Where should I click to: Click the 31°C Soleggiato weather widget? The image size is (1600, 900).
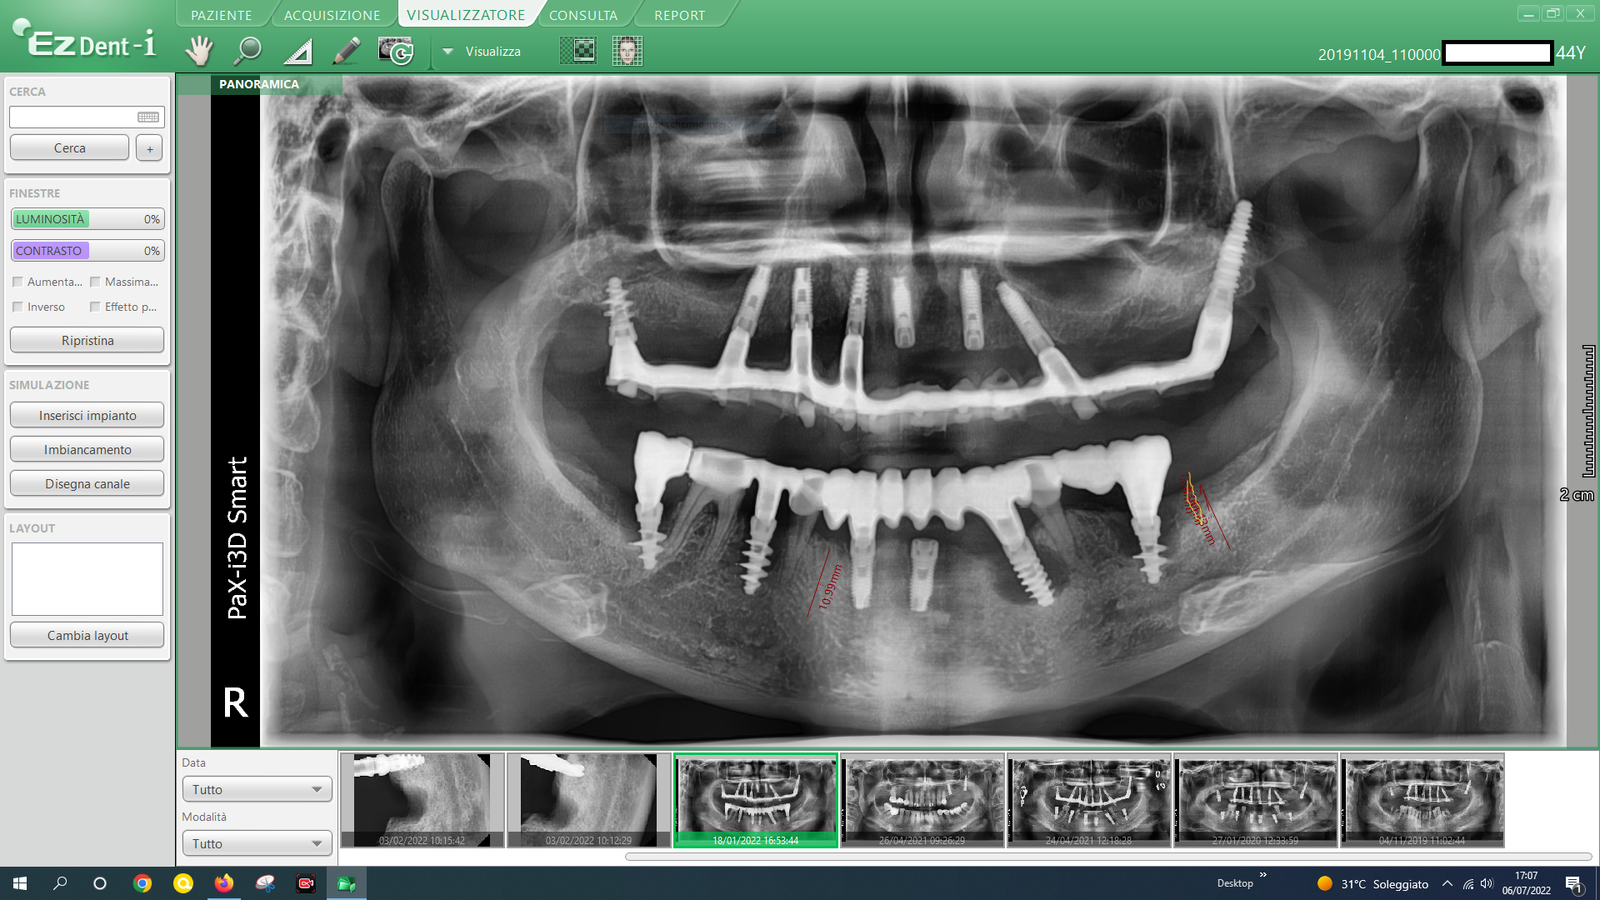click(x=1372, y=884)
